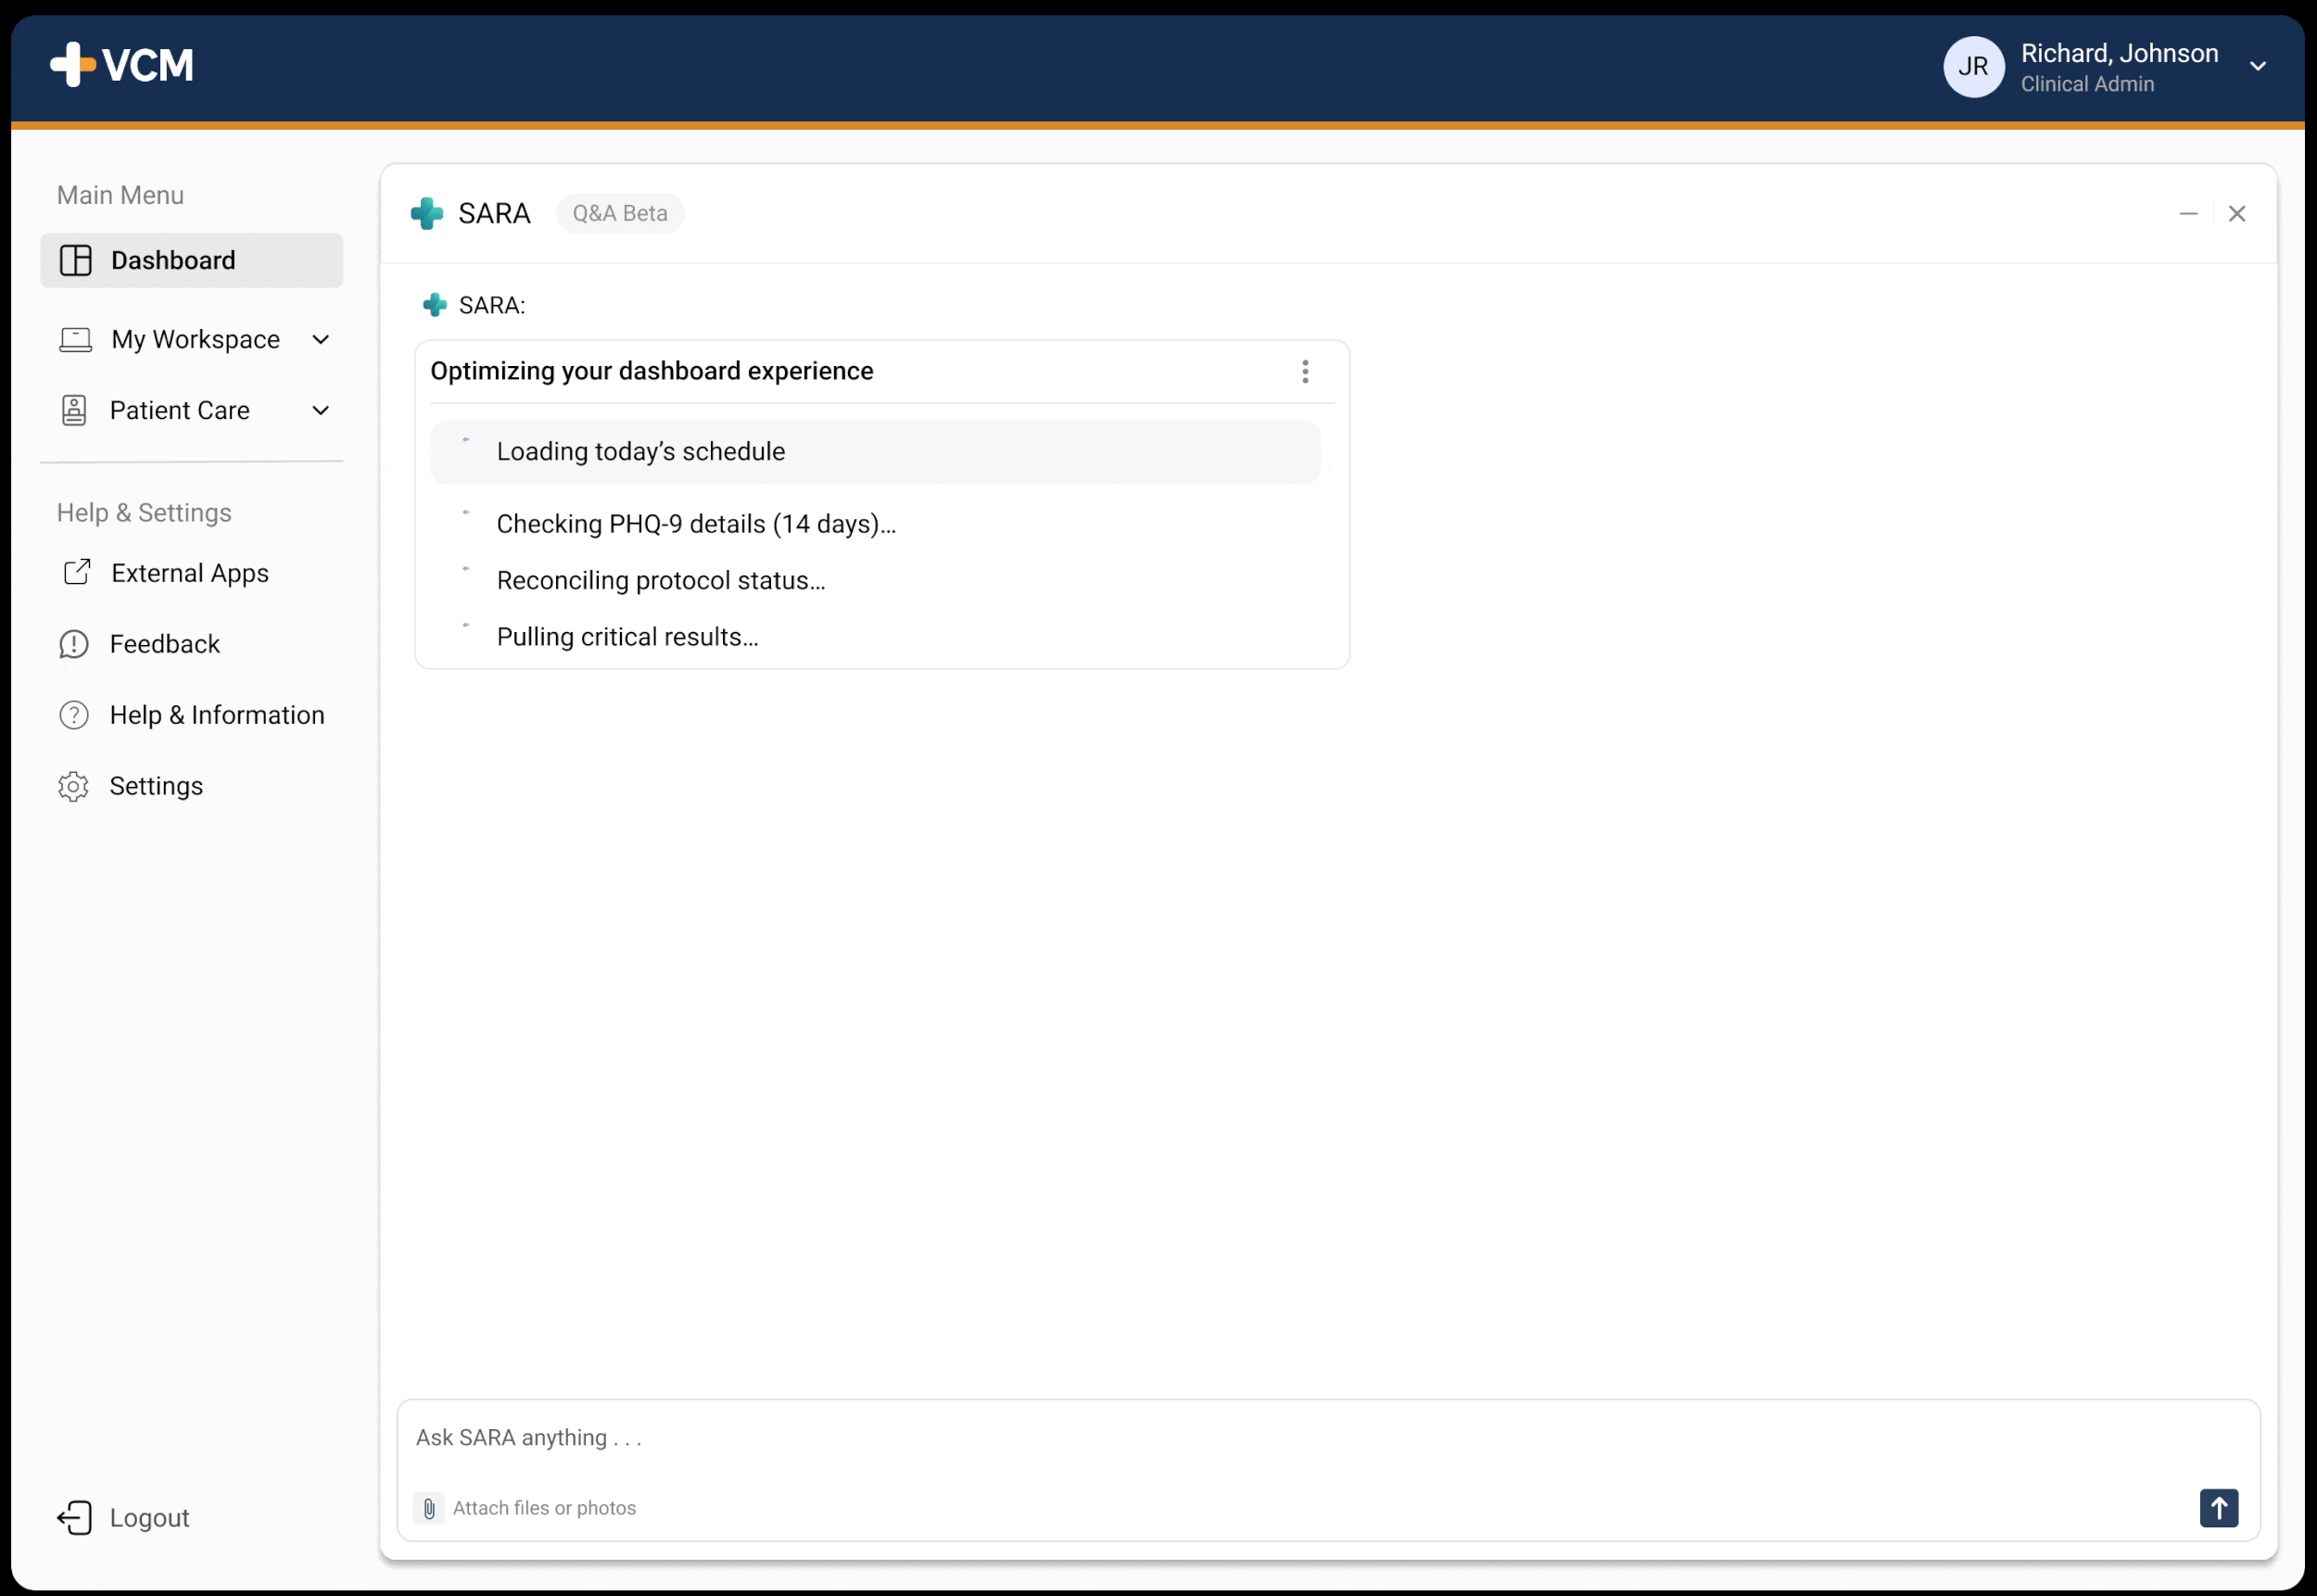Open External Apps link
Screen dimensions: 2317x1596
[189, 573]
